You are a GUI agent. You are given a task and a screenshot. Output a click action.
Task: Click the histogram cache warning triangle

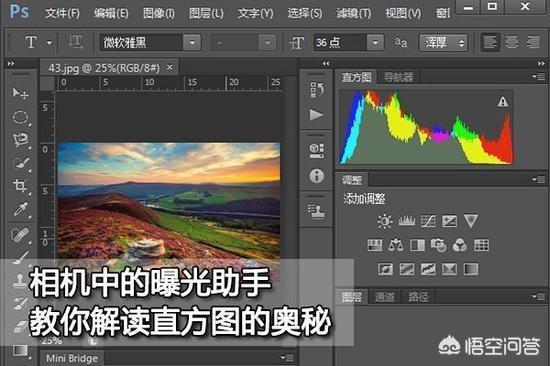503,102
